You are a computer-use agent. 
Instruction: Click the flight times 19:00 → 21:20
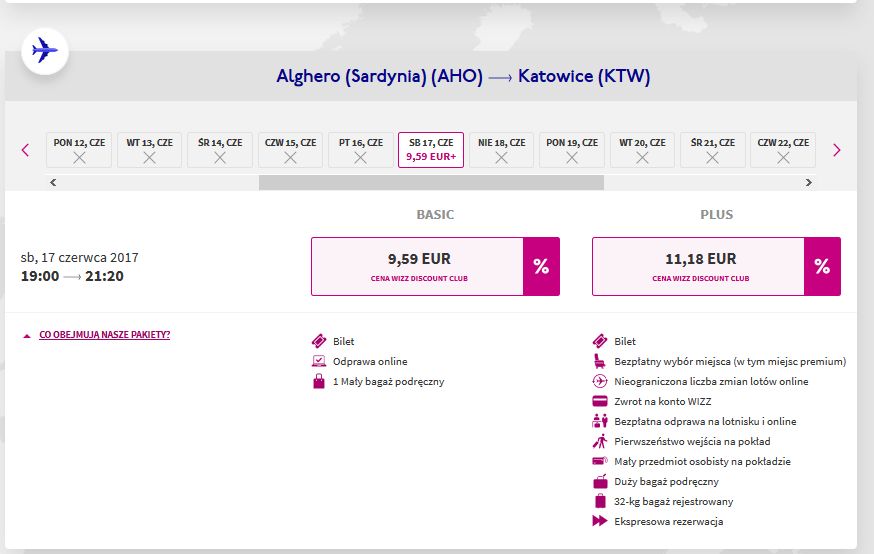[x=72, y=276]
